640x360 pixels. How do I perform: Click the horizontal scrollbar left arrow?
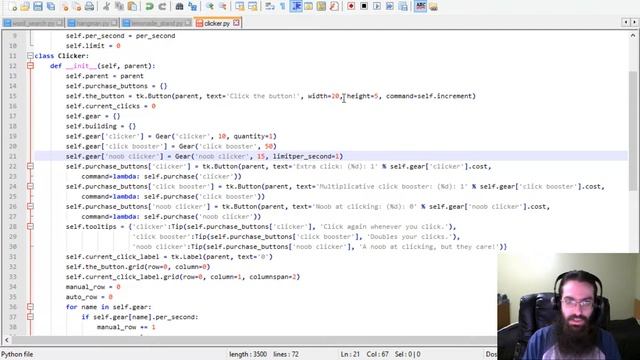pyautogui.click(x=7, y=340)
